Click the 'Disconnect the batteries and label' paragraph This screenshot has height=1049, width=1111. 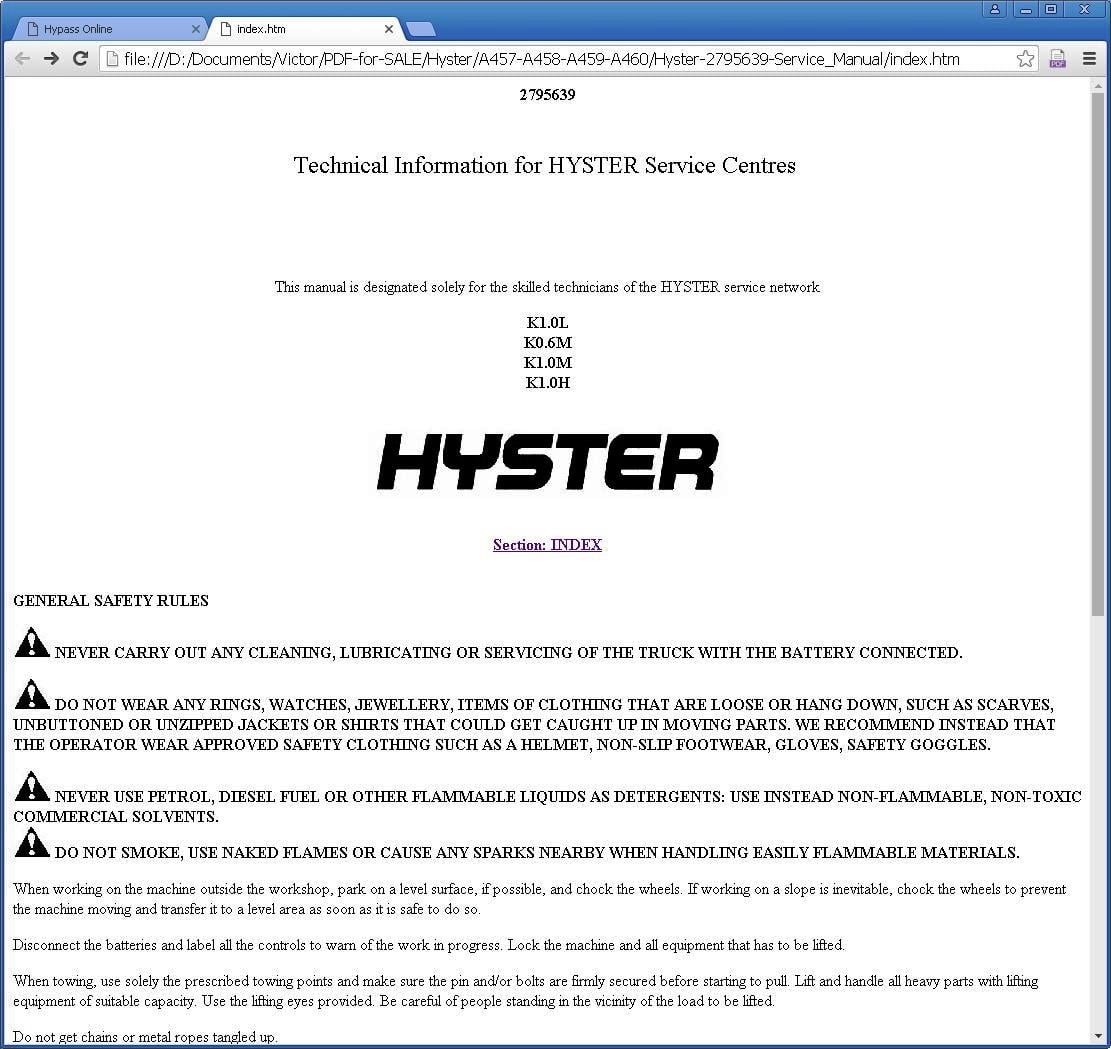click(429, 945)
